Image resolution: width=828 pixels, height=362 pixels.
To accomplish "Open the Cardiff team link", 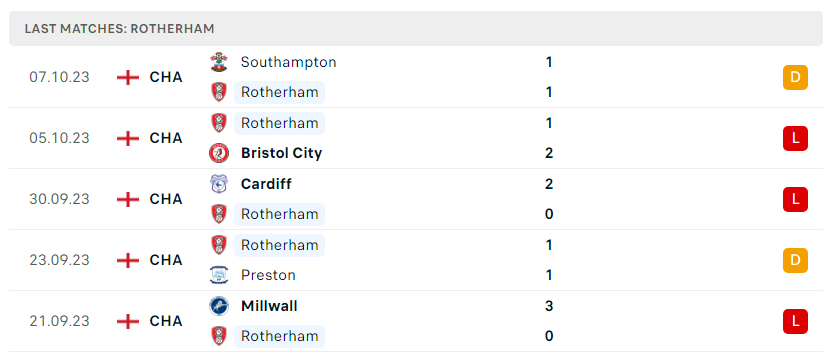I will tap(266, 184).
